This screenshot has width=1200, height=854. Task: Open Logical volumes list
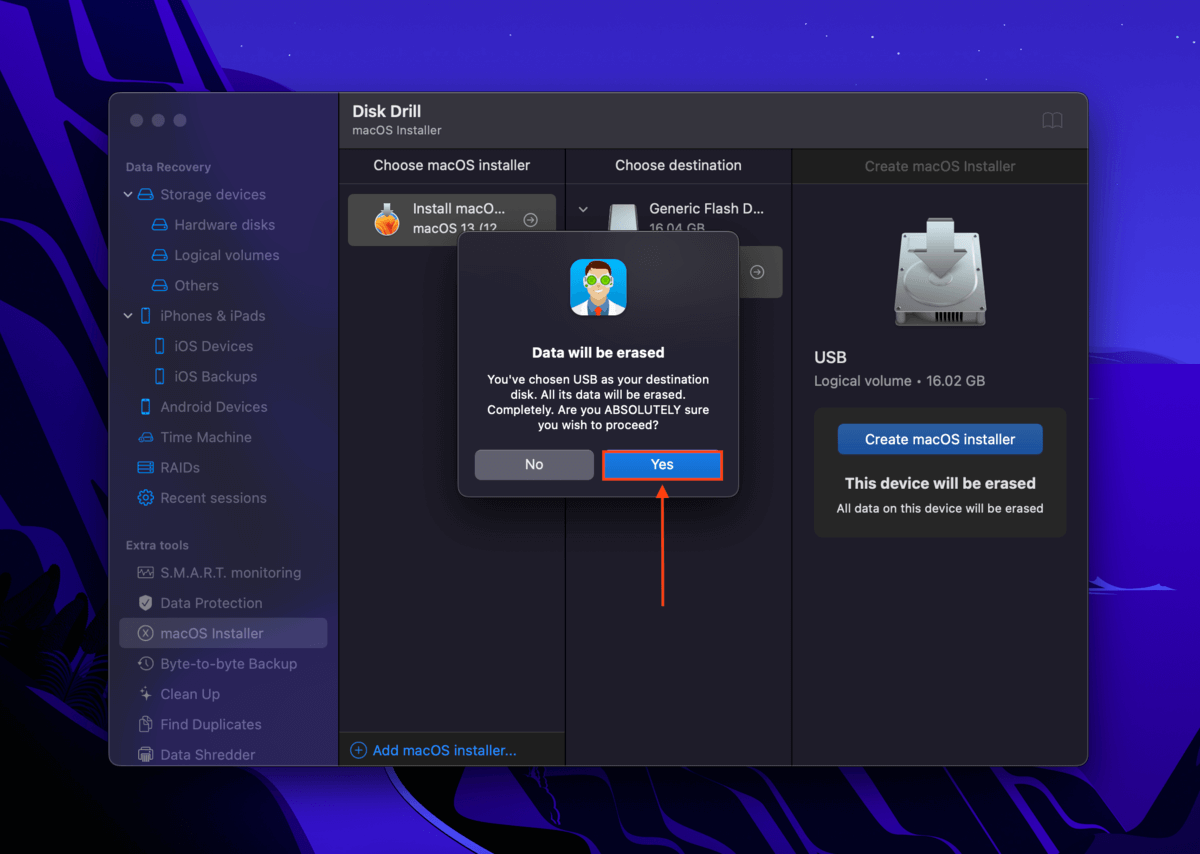point(226,255)
